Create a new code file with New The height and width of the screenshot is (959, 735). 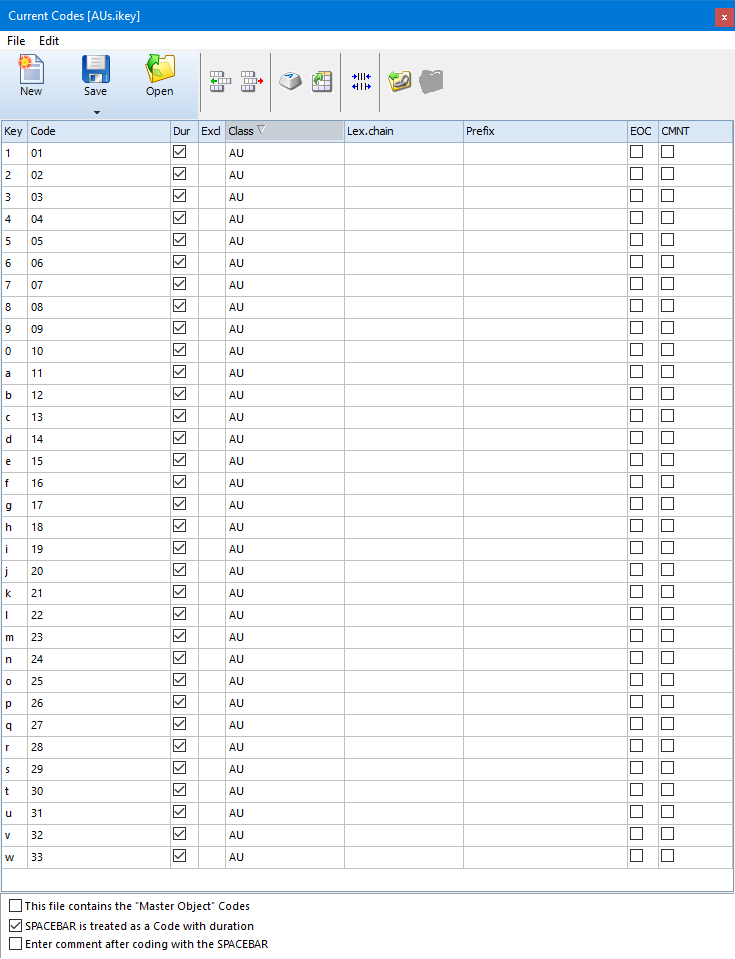[x=31, y=76]
